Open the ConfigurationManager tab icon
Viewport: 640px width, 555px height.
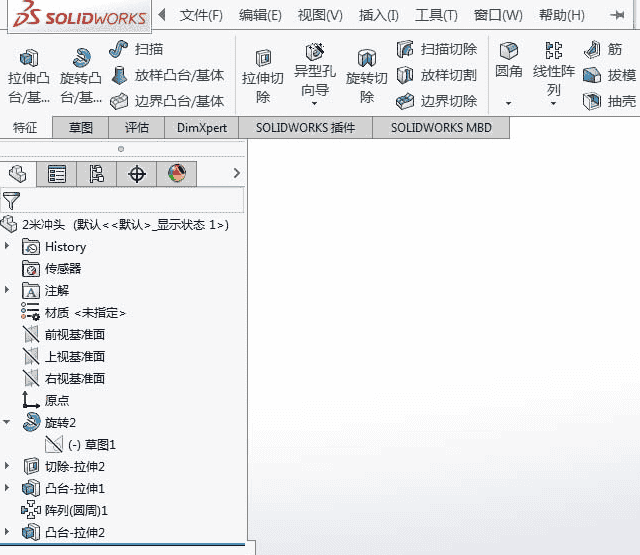[x=97, y=174]
